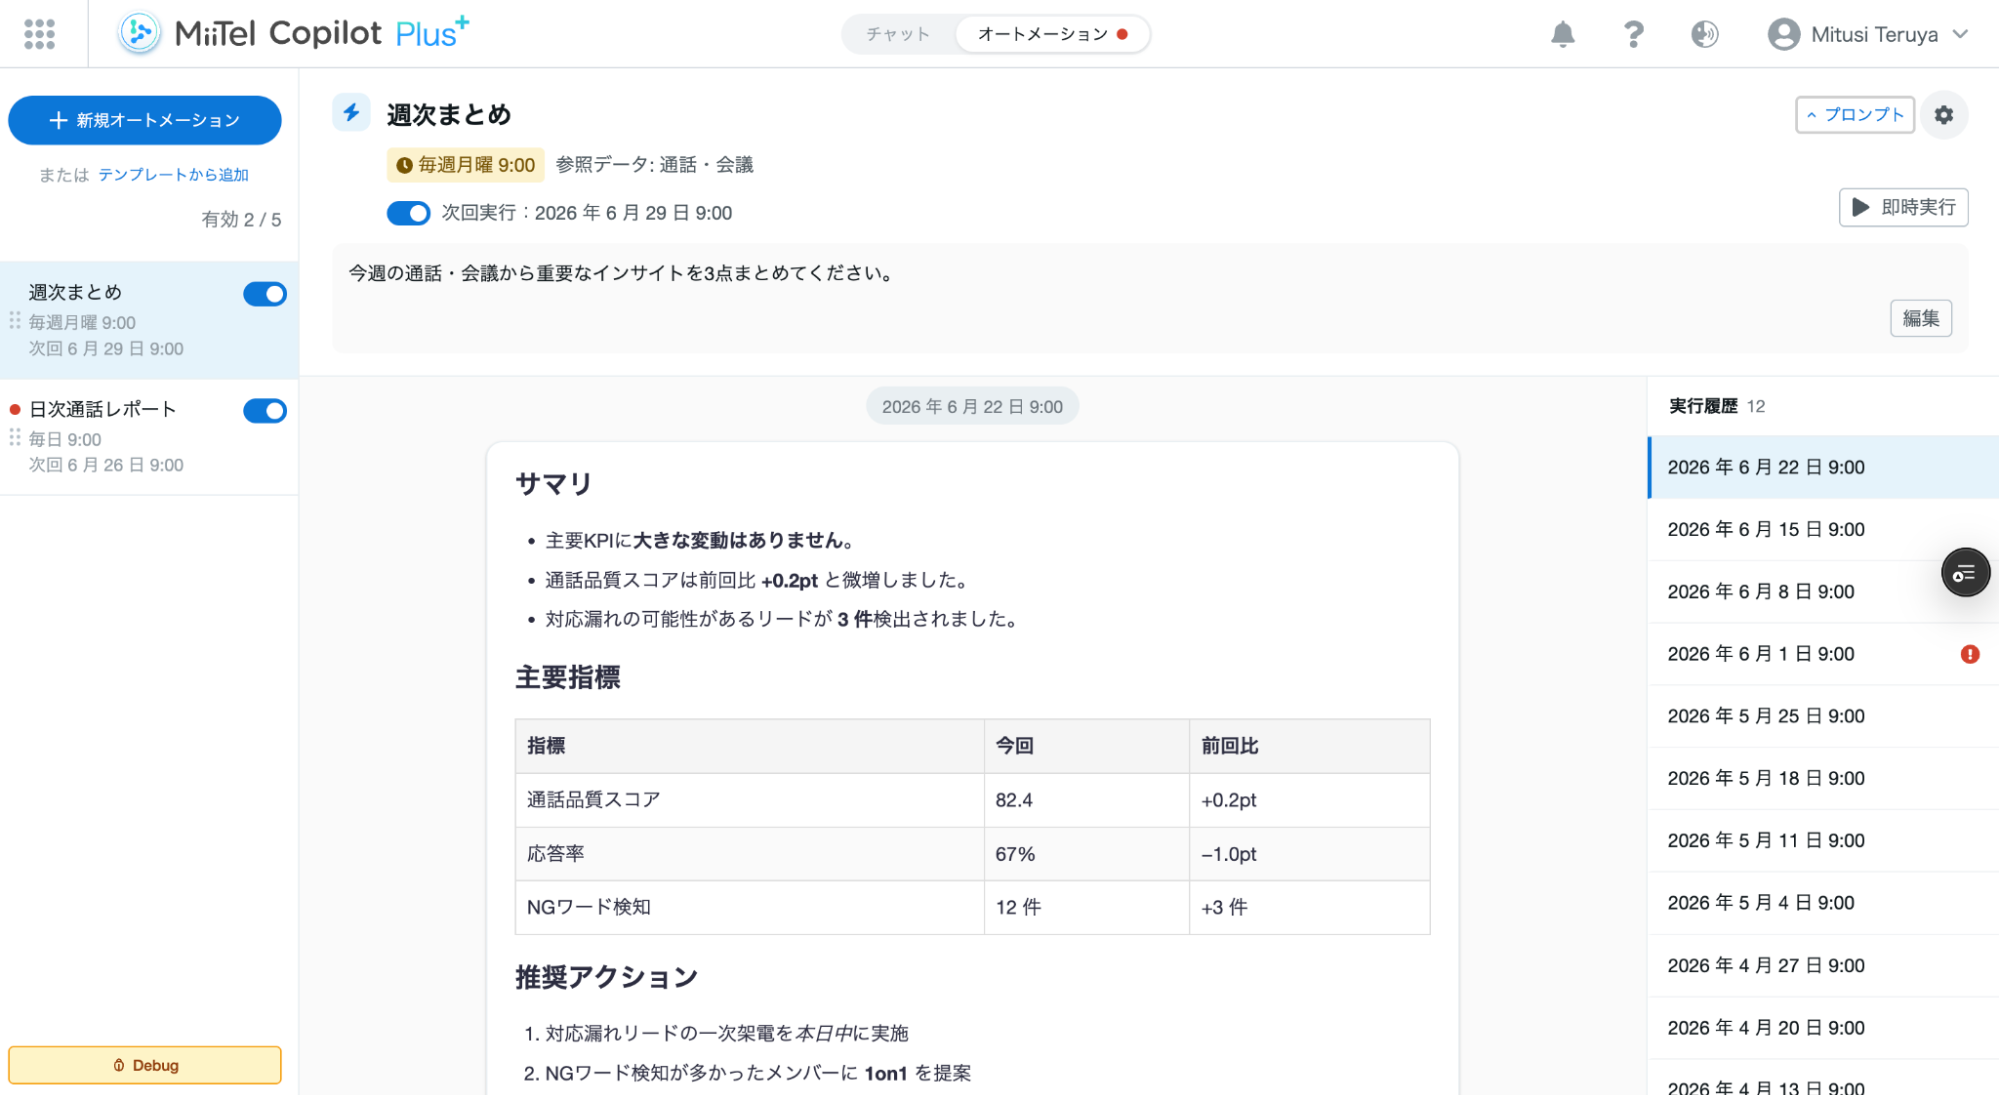Click the error icon on 6 月 1 日 run

click(x=1969, y=654)
